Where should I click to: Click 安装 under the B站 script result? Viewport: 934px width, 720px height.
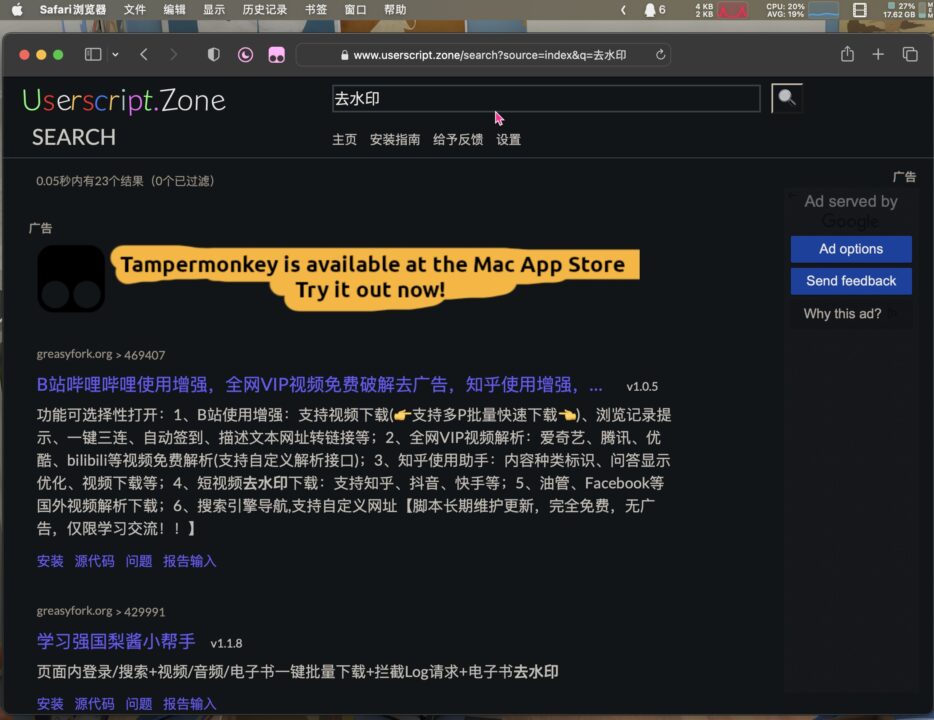point(50,561)
